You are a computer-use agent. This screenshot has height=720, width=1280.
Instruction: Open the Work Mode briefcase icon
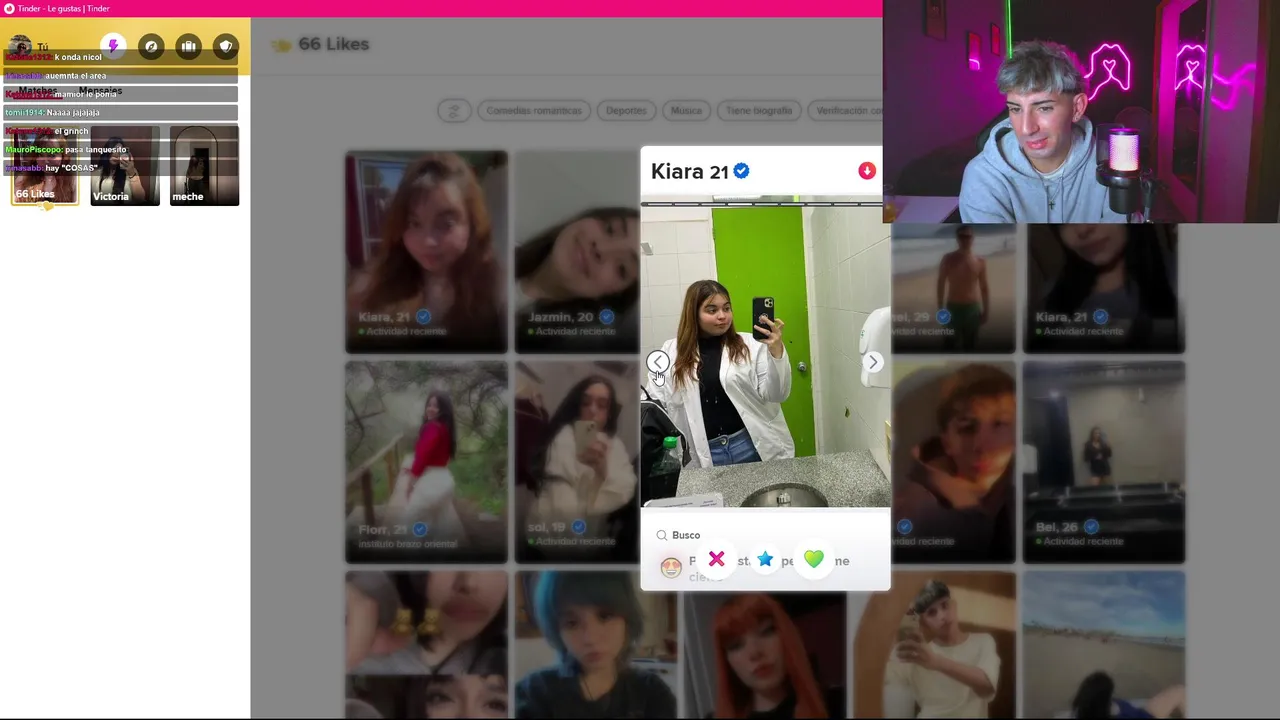[x=188, y=46]
